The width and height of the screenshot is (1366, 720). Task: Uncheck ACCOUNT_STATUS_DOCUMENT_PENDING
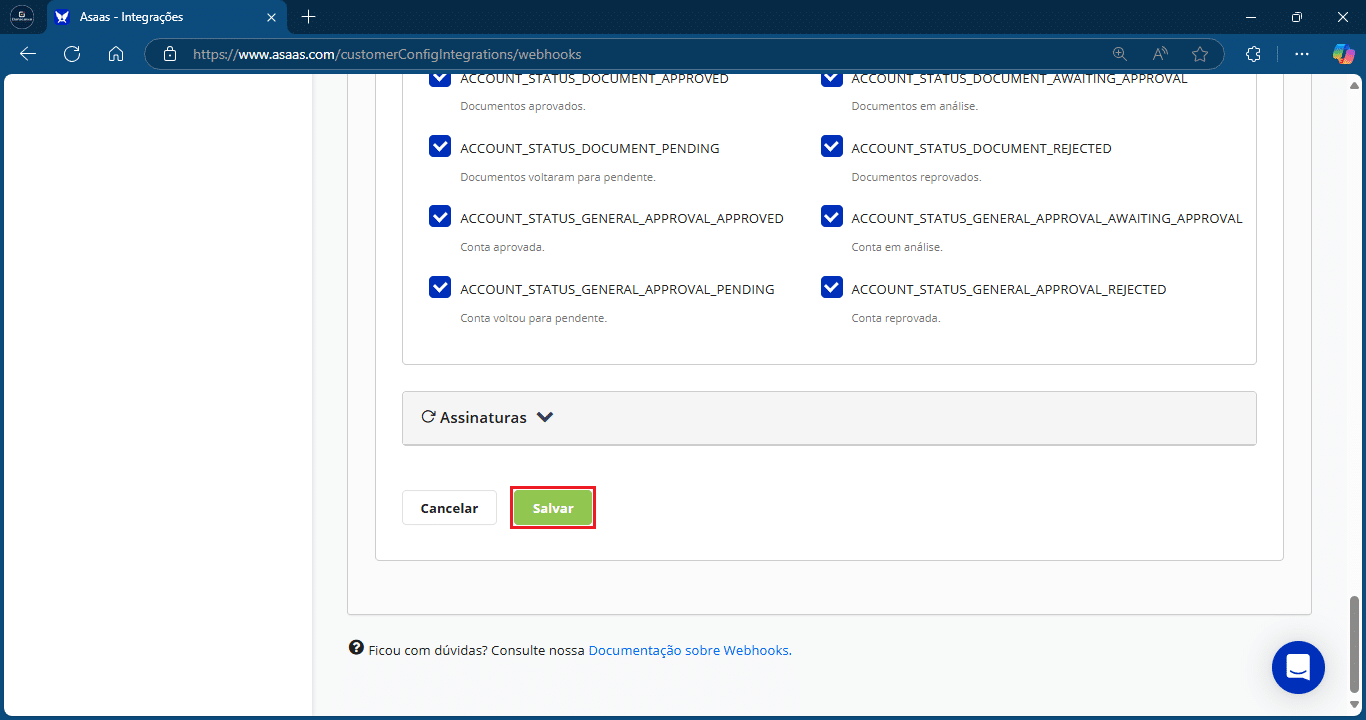440,146
